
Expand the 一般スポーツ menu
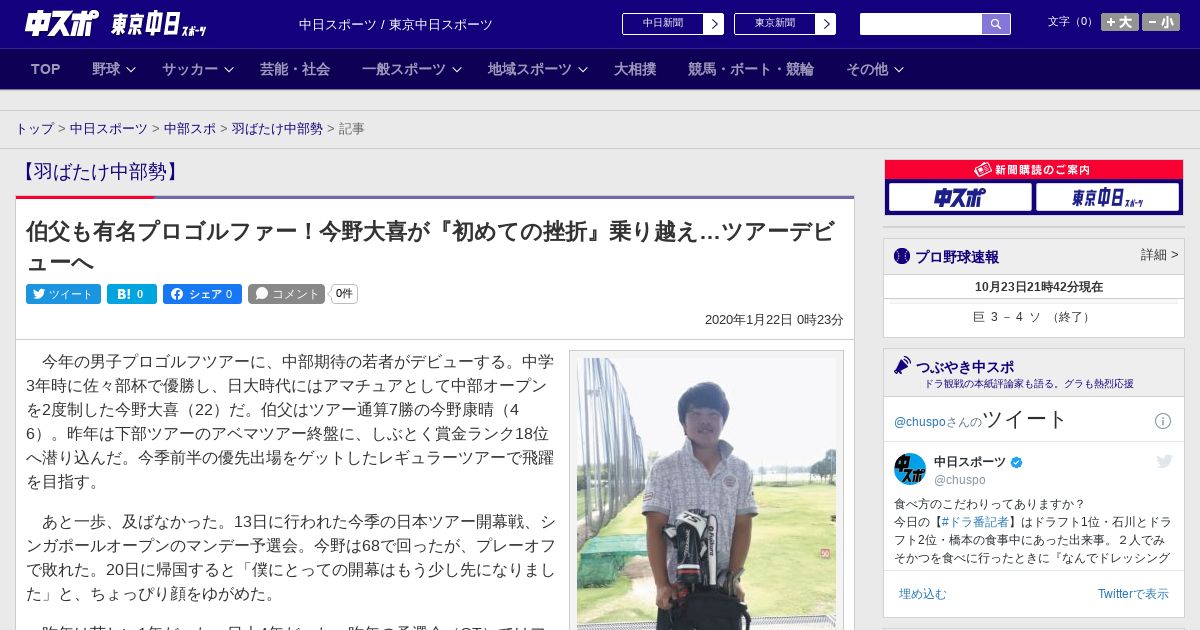pos(412,69)
